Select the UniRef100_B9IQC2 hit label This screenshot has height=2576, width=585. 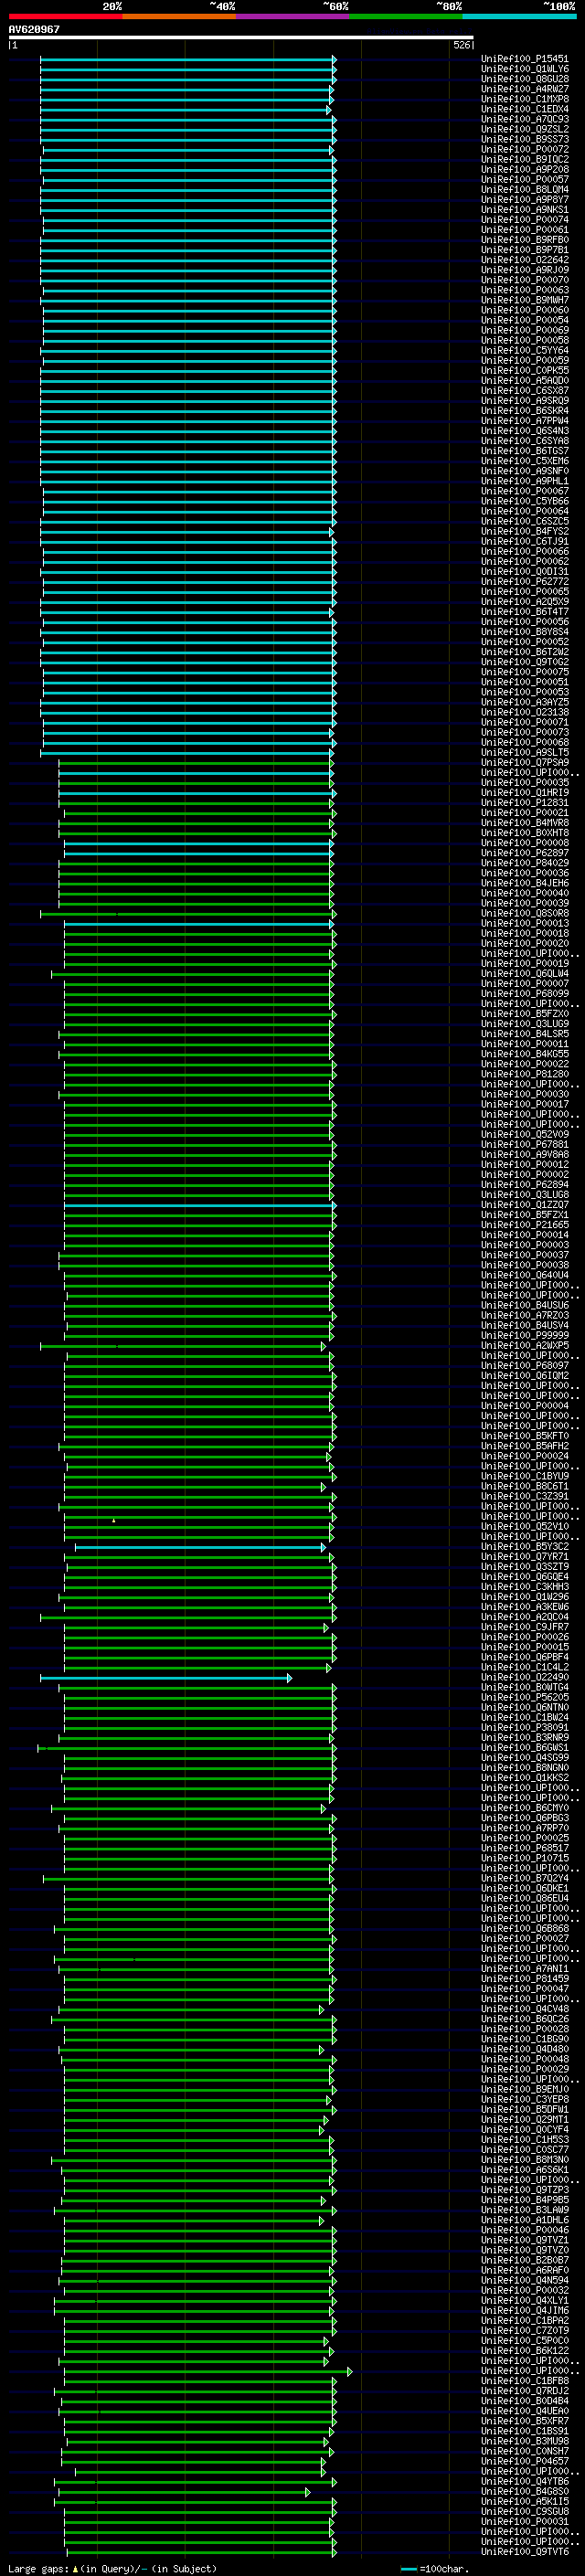pos(525,159)
